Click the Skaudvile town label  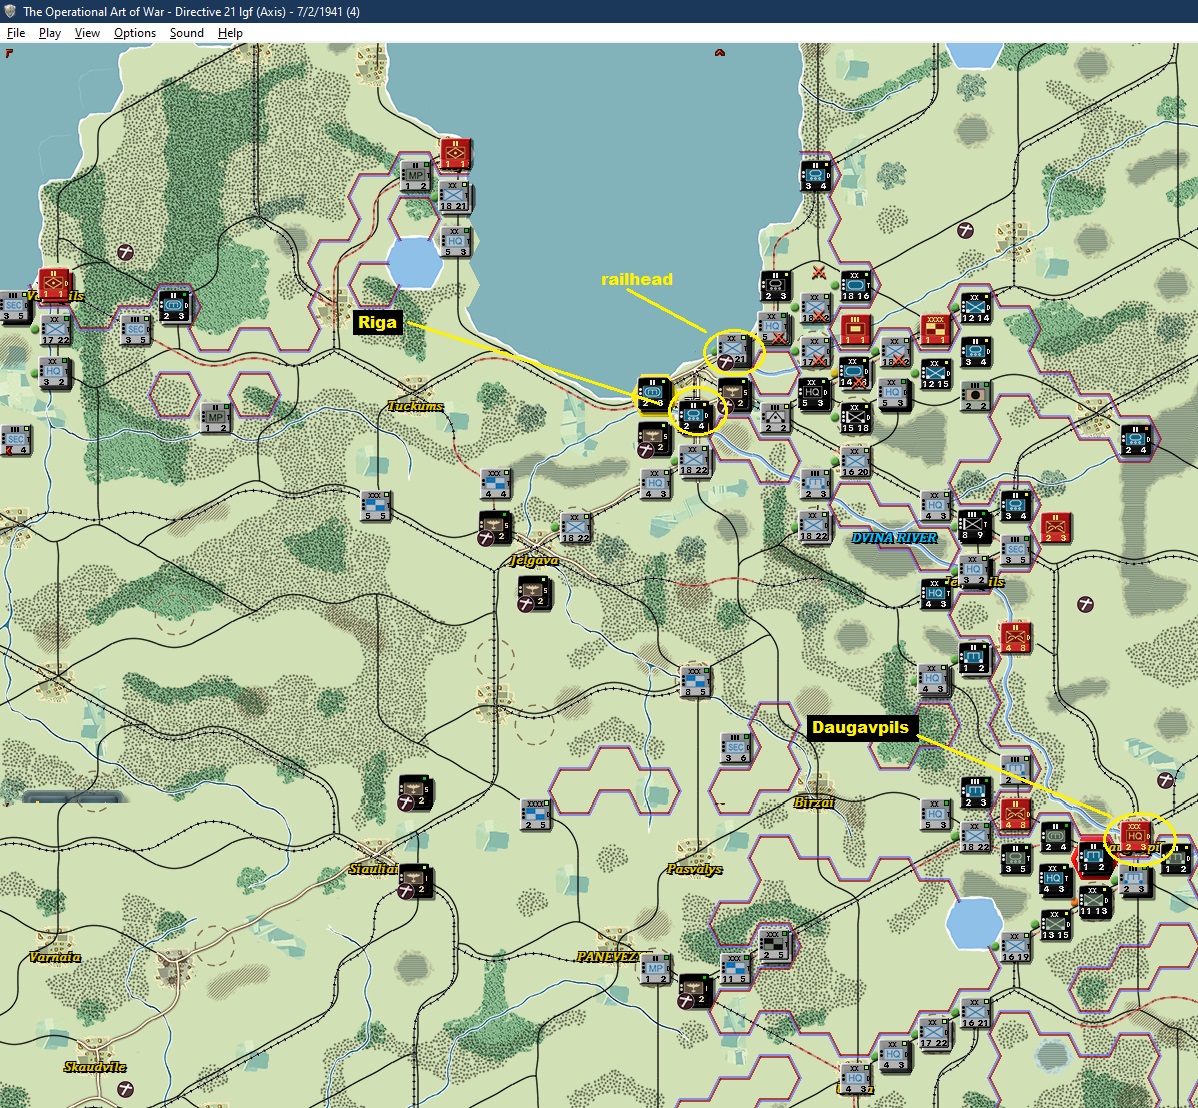pos(95,1067)
